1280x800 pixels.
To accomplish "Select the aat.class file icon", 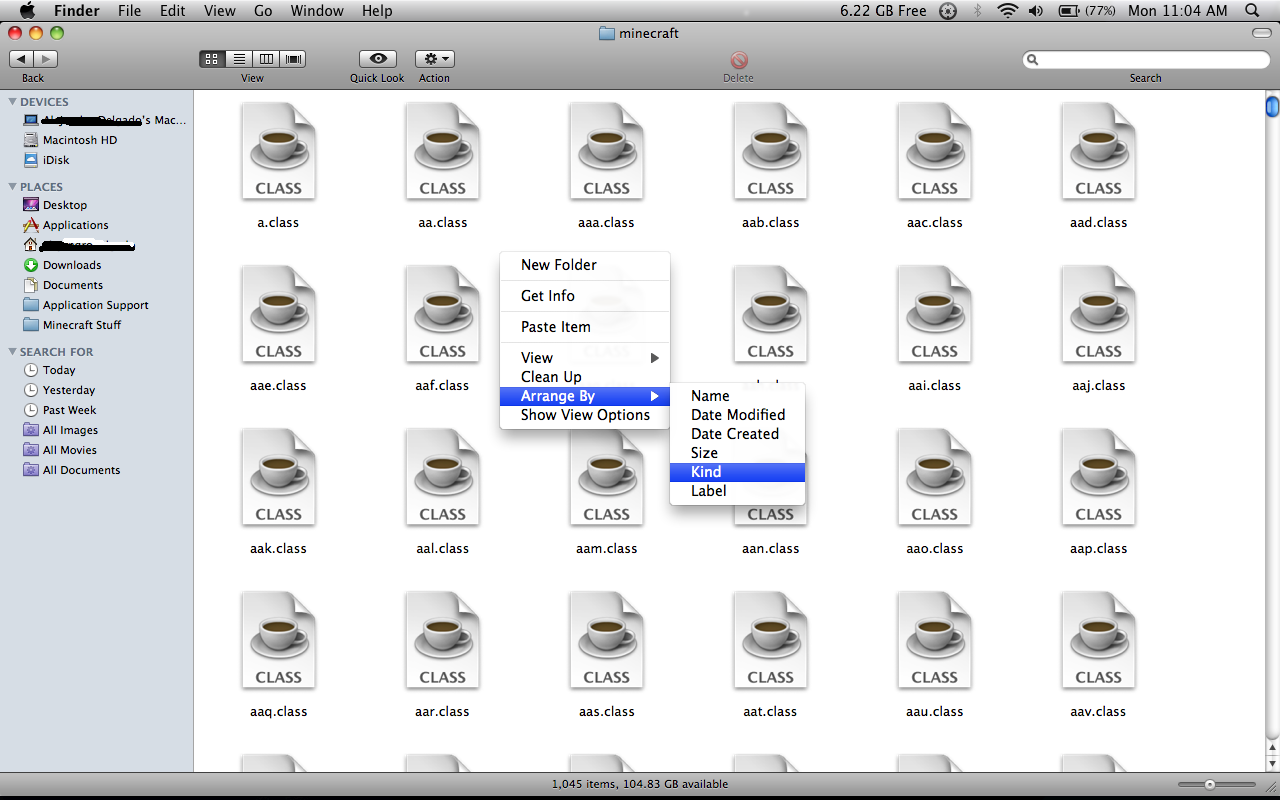I will coord(771,640).
